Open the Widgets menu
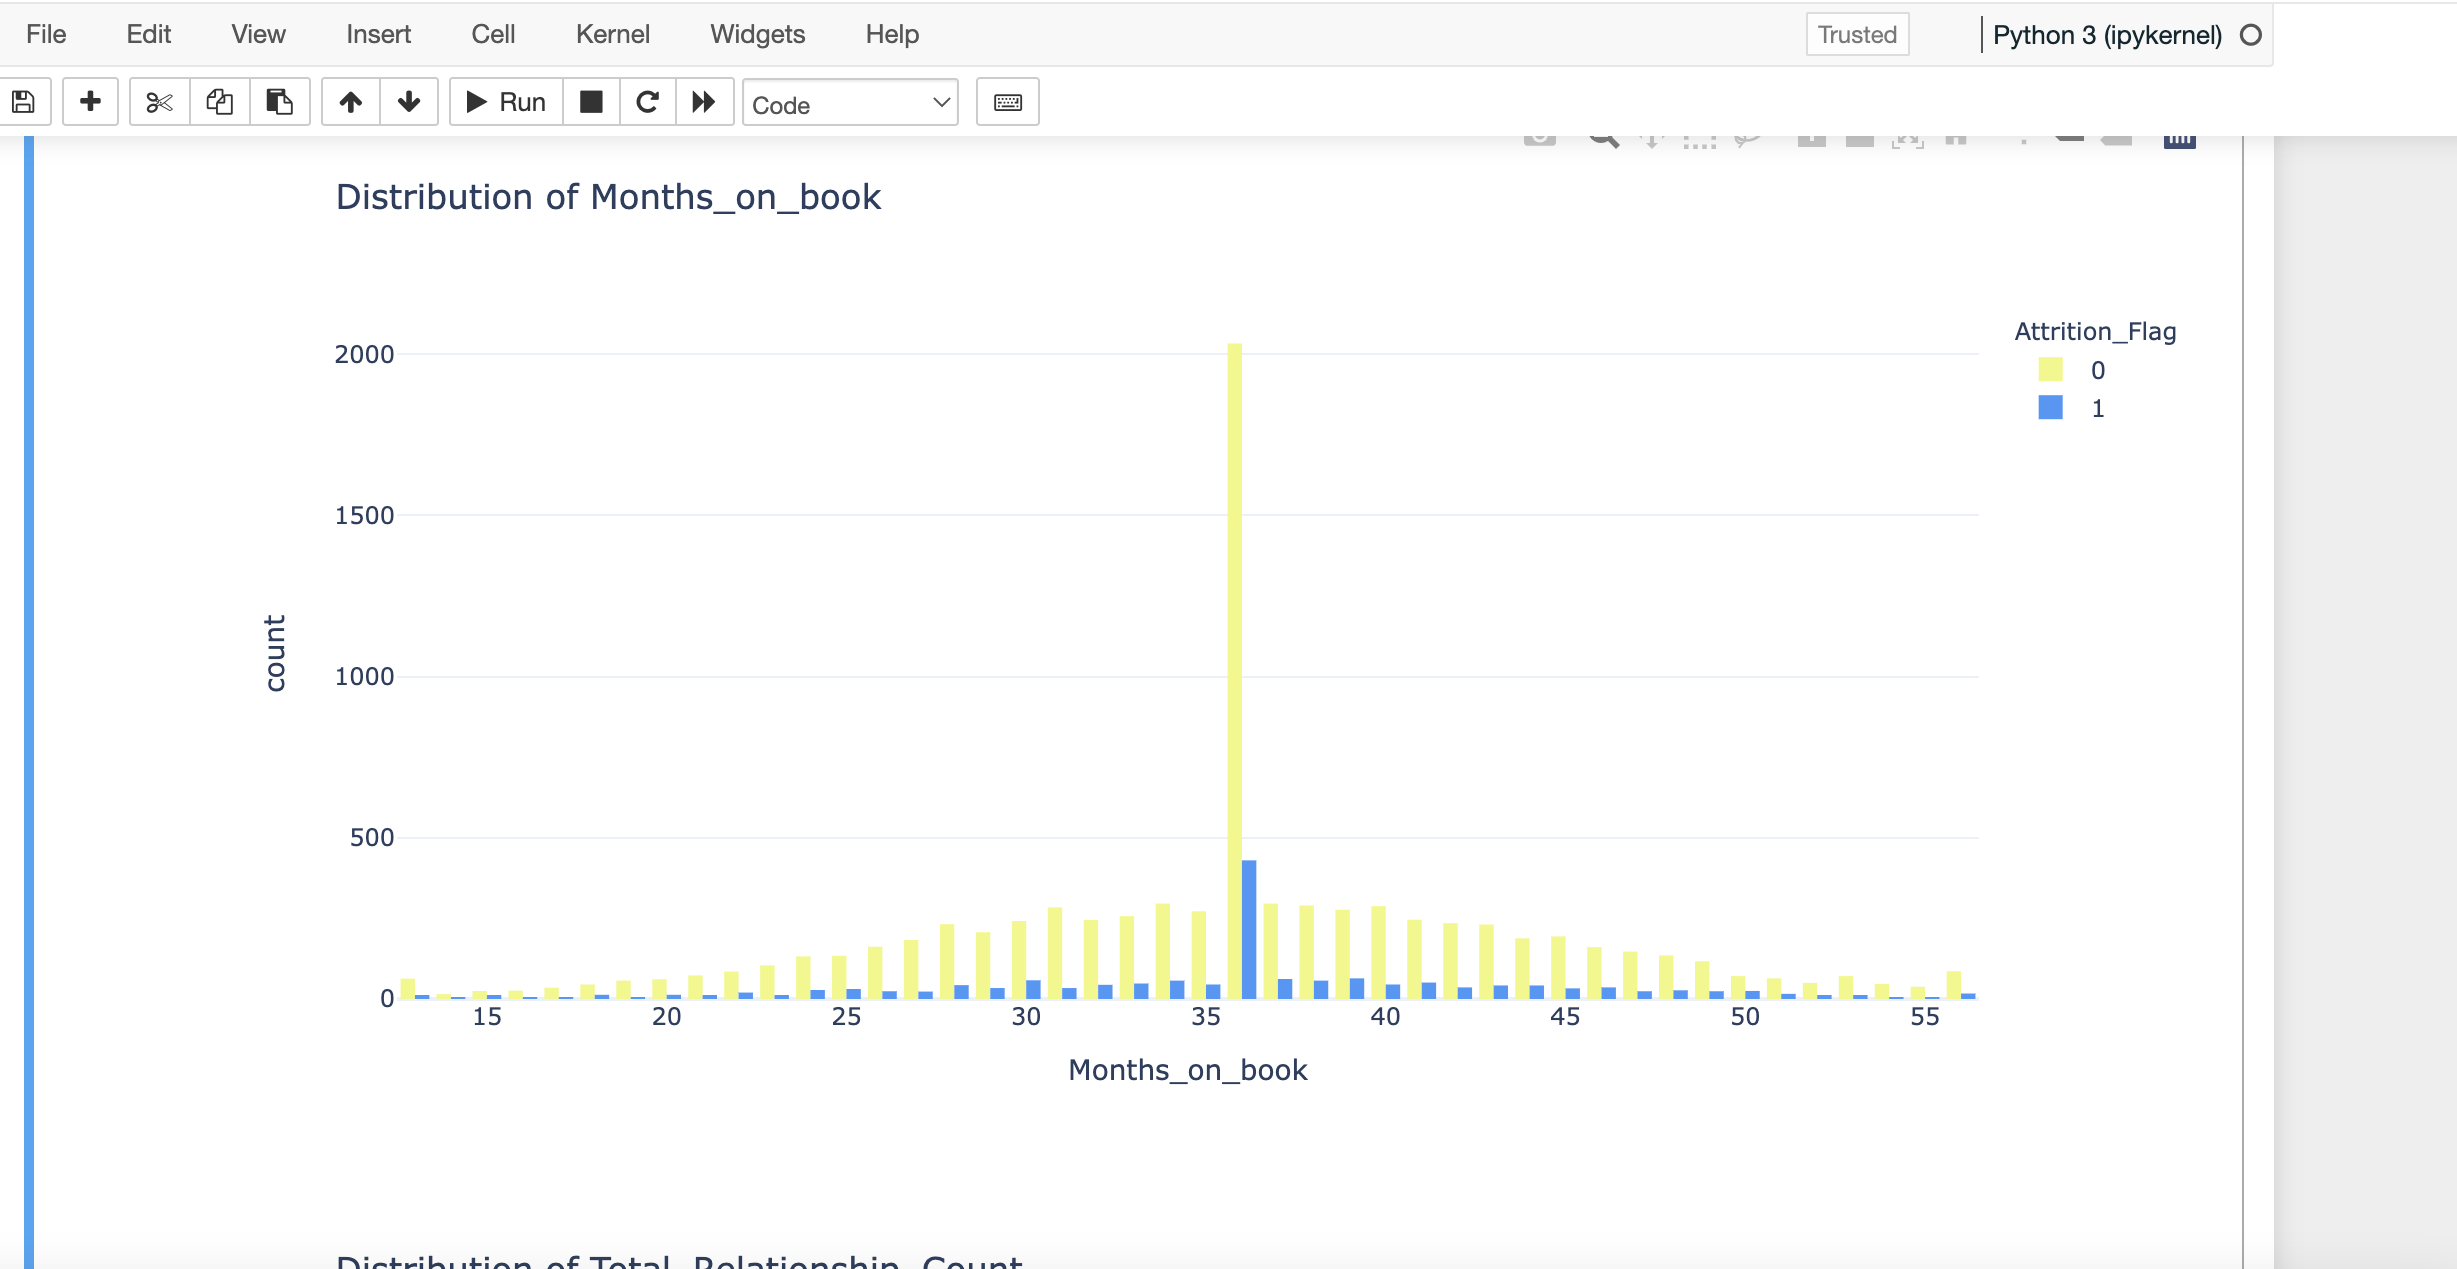The width and height of the screenshot is (2457, 1269). click(x=756, y=33)
